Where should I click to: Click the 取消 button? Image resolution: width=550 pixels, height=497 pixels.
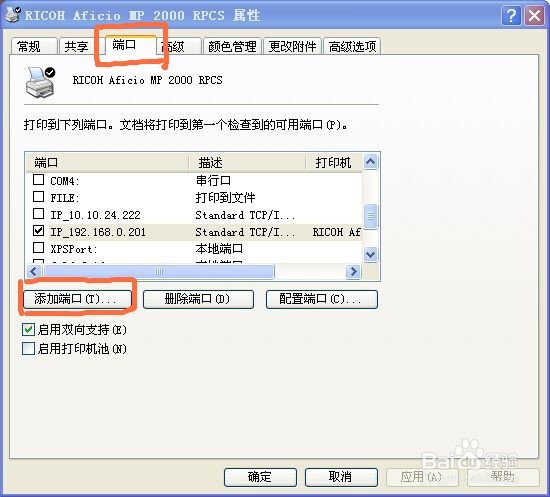point(341,477)
